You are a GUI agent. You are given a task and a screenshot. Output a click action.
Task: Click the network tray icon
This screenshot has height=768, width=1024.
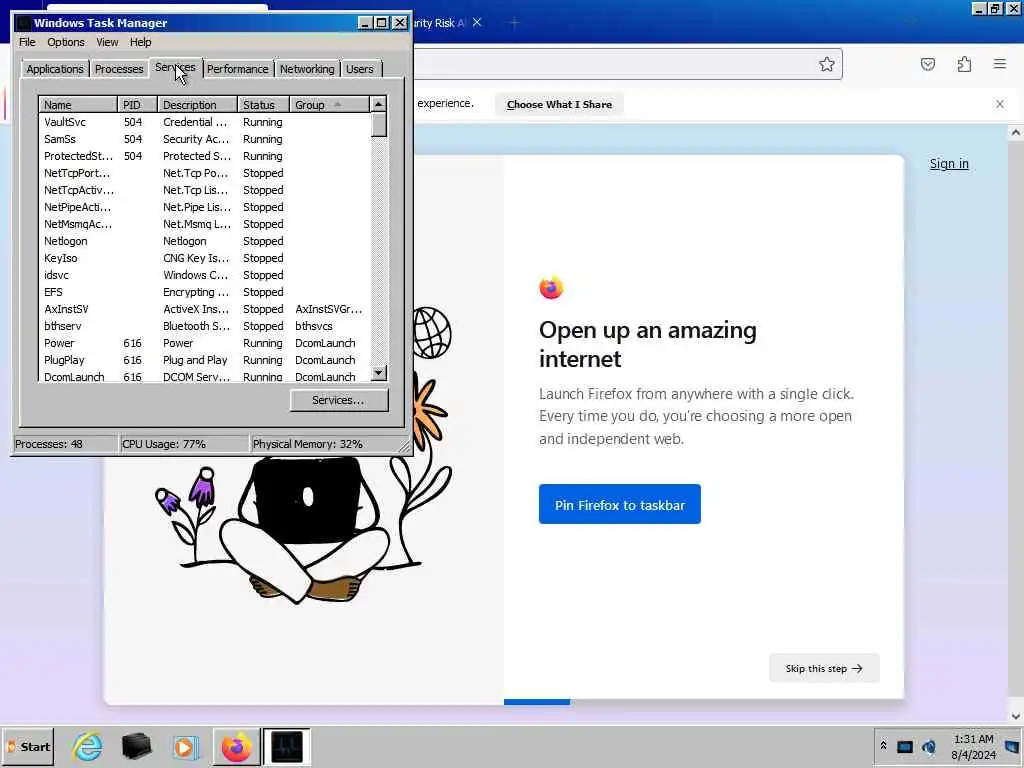coord(905,746)
